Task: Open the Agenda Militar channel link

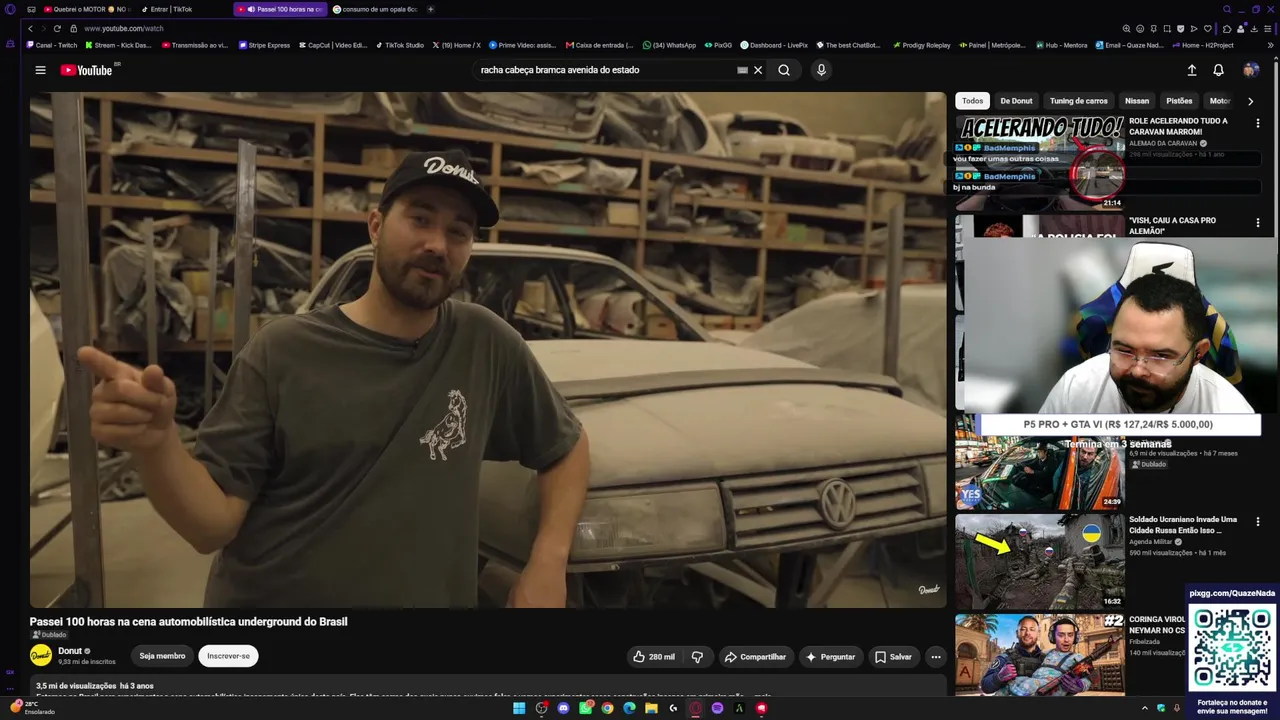Action: click(x=1150, y=542)
